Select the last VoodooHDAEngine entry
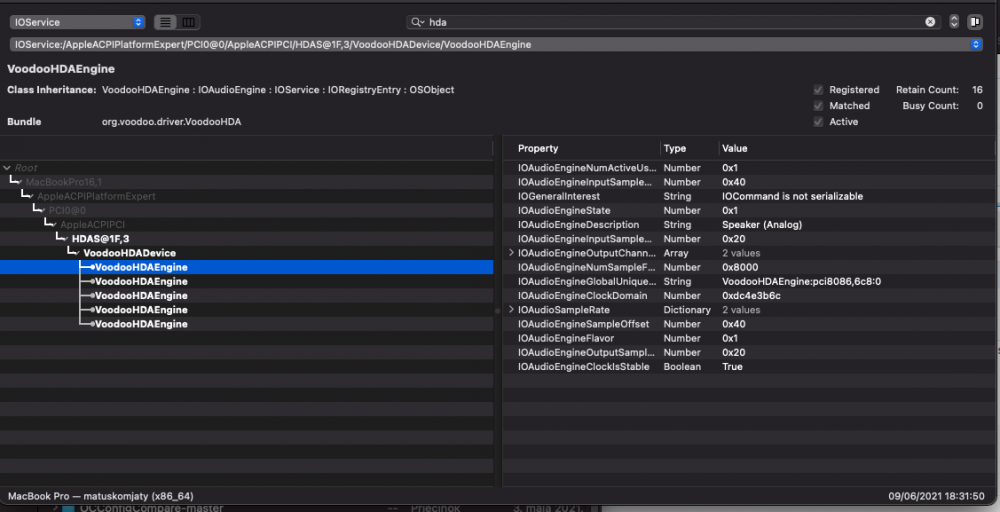This screenshot has width=1000, height=512. (246, 324)
